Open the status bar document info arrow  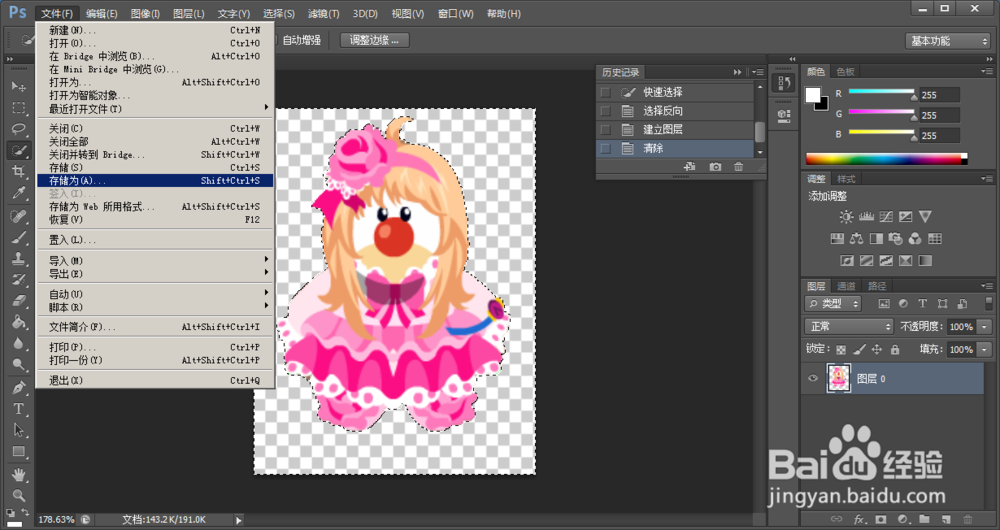point(239,520)
